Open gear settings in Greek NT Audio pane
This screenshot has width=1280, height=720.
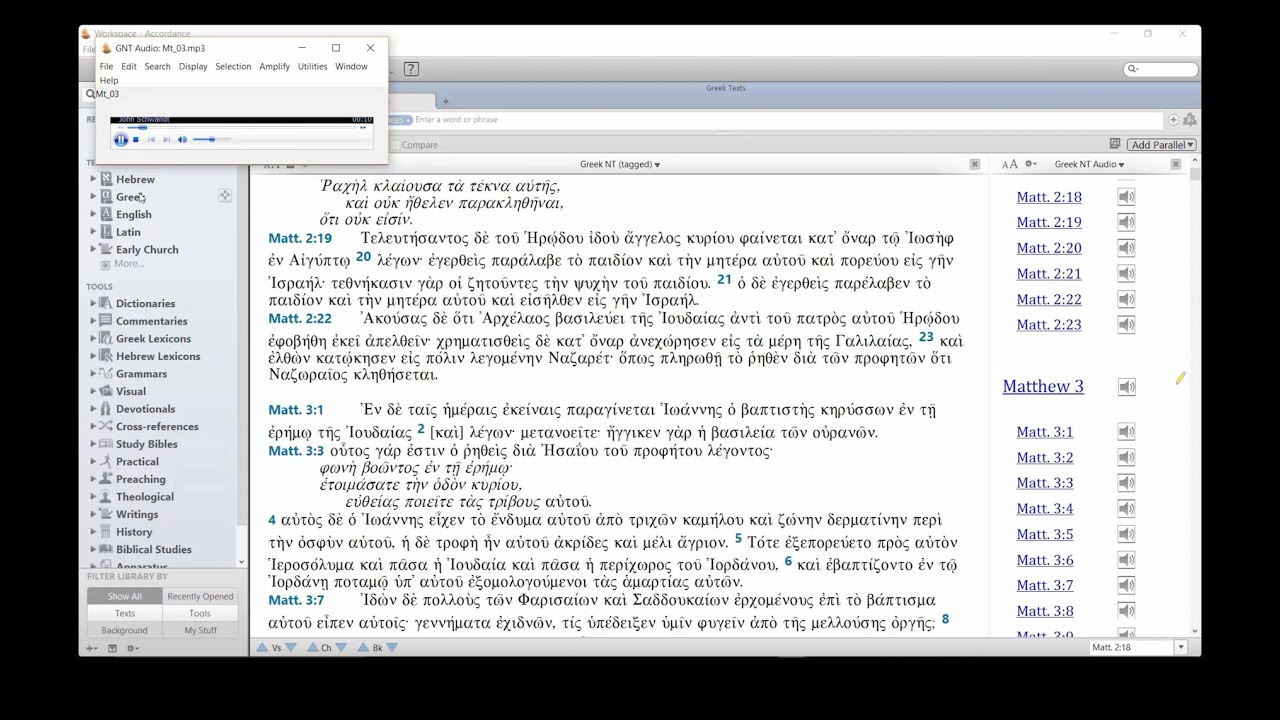1031,164
